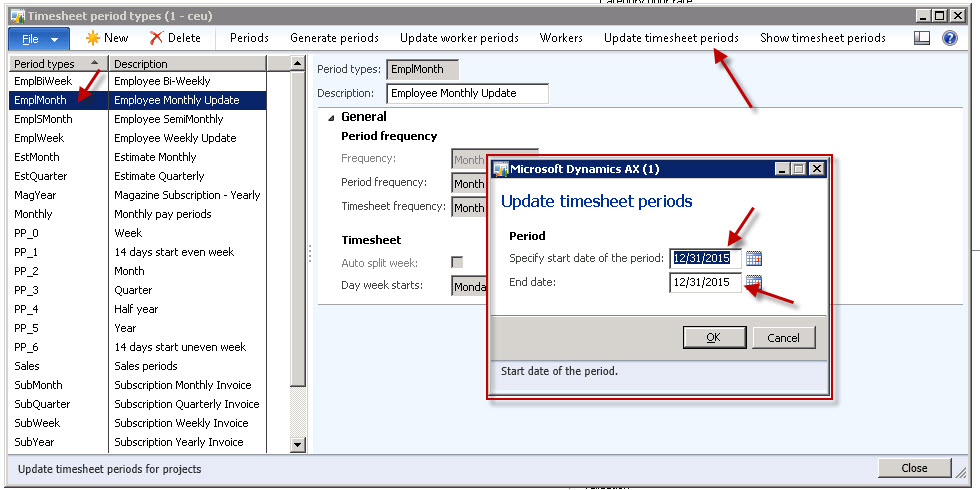The height and width of the screenshot is (490, 980).
Task: Click the New record toolbar icon
Action: (x=92, y=38)
